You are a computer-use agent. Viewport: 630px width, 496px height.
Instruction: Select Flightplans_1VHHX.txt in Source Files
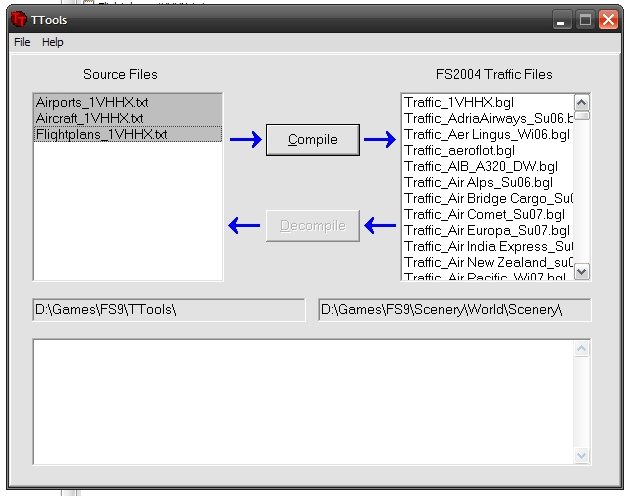(x=128, y=134)
